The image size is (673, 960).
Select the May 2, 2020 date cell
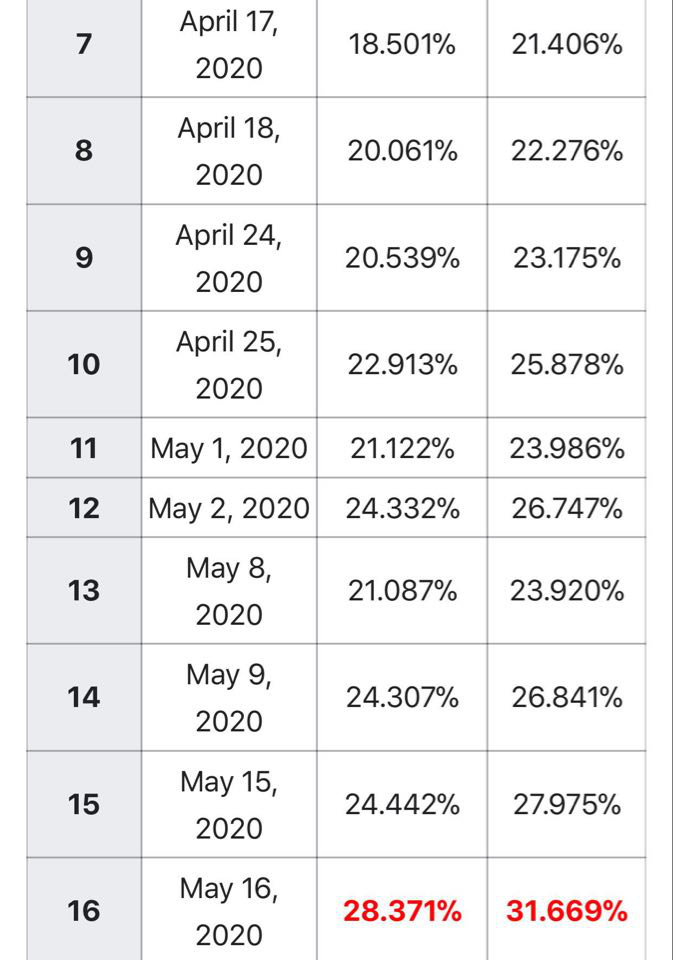point(229,508)
